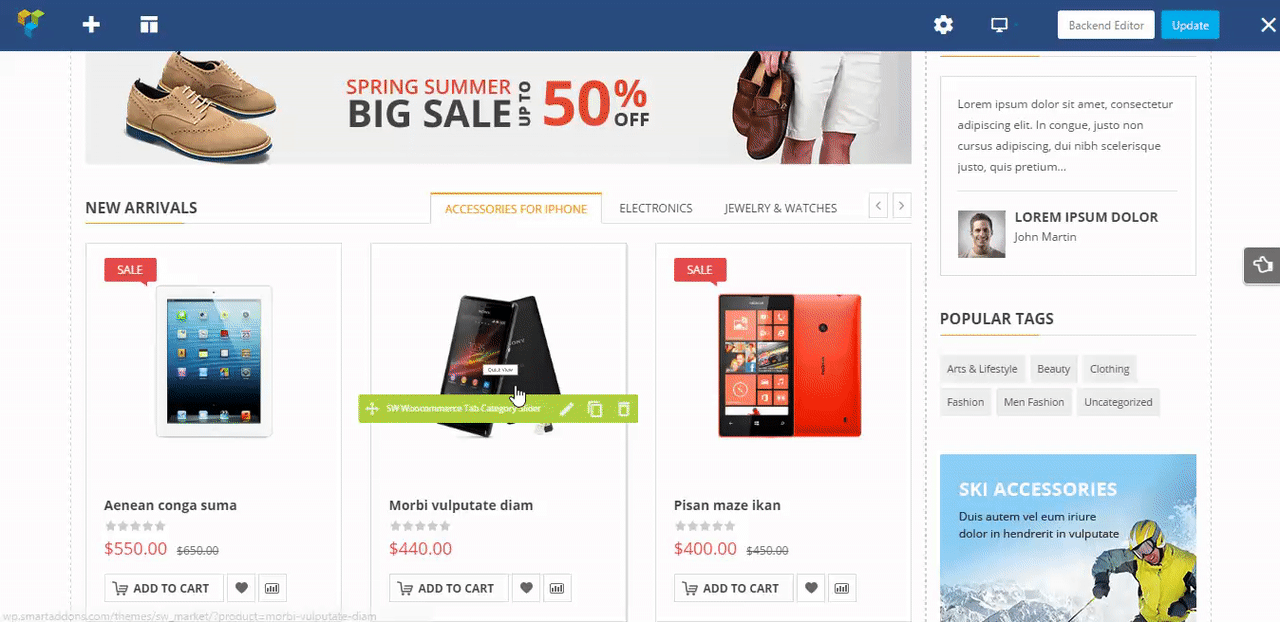Open page settings gear icon
This screenshot has height=622, width=1280.
click(943, 25)
